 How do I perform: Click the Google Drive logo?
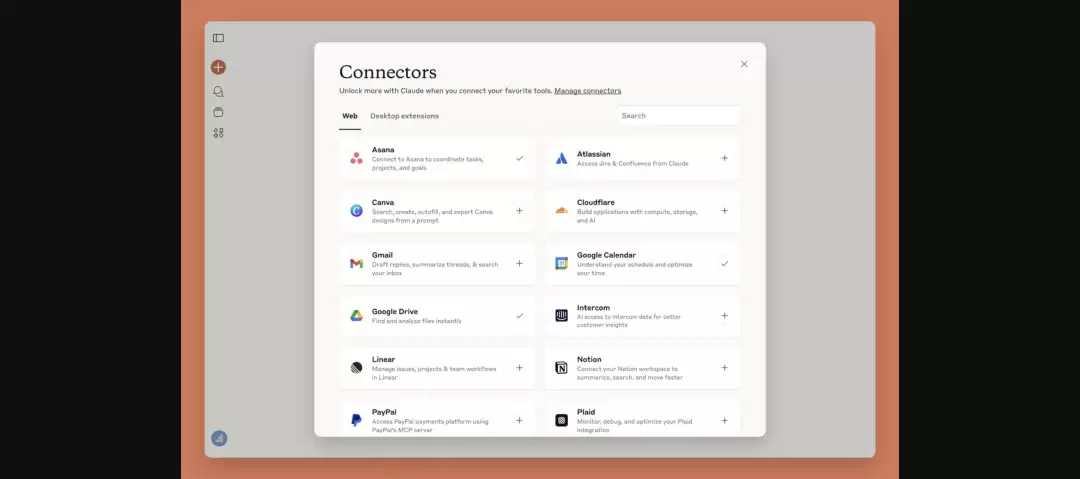pyautogui.click(x=356, y=316)
